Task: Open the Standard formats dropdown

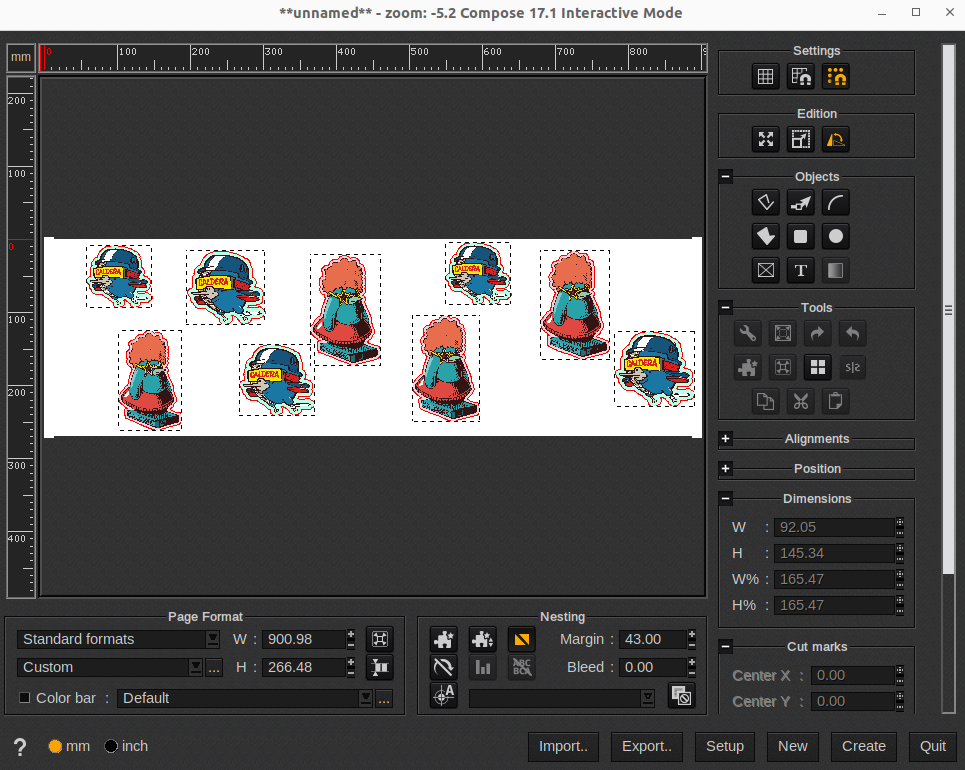Action: click(115, 639)
